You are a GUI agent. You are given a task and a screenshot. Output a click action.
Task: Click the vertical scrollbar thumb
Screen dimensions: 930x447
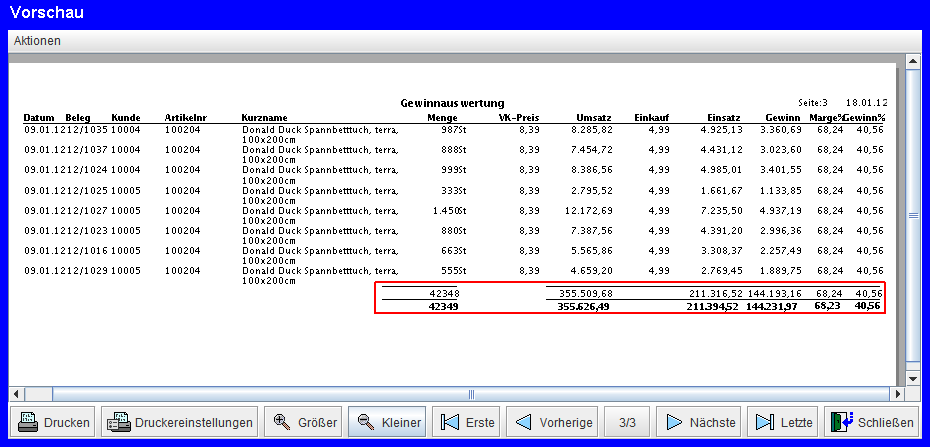912,215
